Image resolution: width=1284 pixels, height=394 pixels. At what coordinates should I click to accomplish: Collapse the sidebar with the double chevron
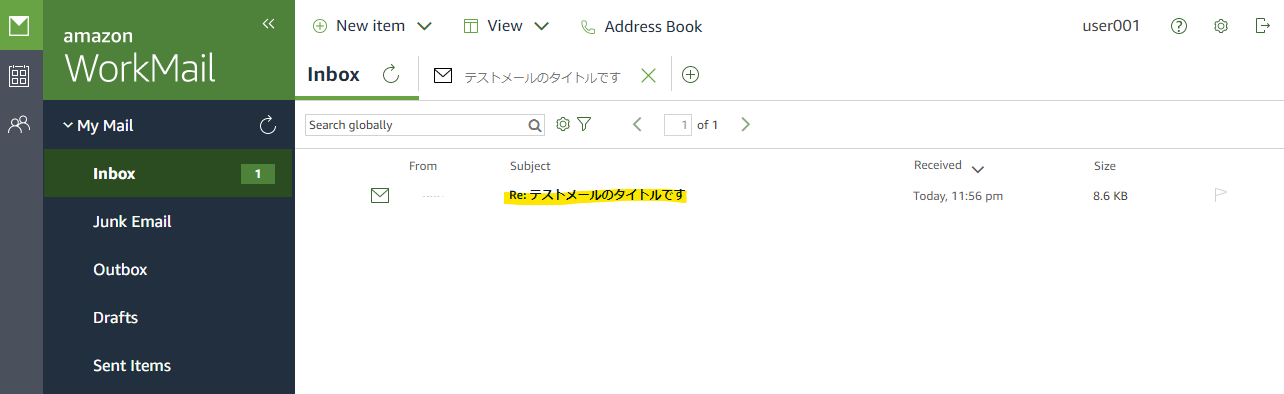(x=268, y=24)
